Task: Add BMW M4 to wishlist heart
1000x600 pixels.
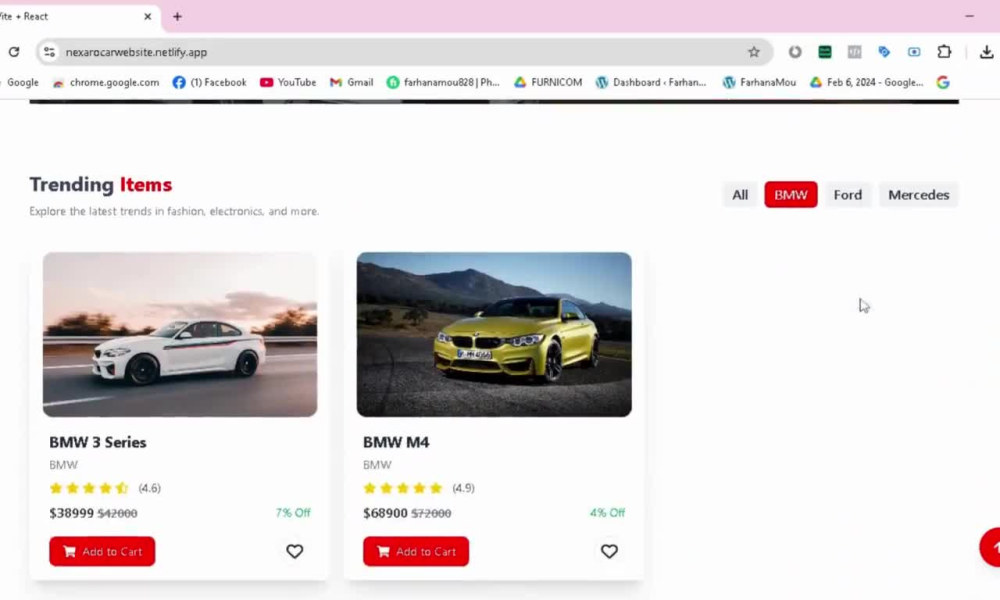Action: click(609, 551)
